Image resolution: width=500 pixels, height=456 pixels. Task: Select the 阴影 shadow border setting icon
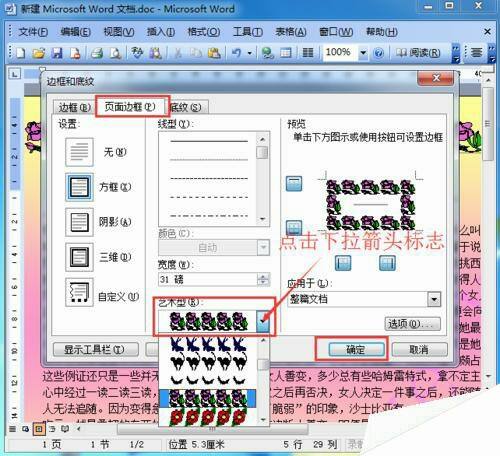point(79,222)
